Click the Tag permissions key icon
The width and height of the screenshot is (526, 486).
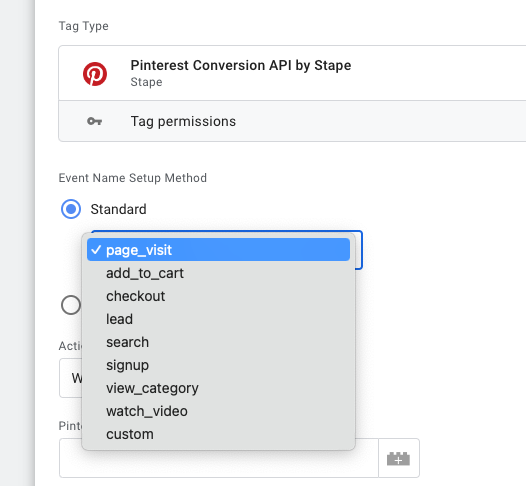pos(94,121)
